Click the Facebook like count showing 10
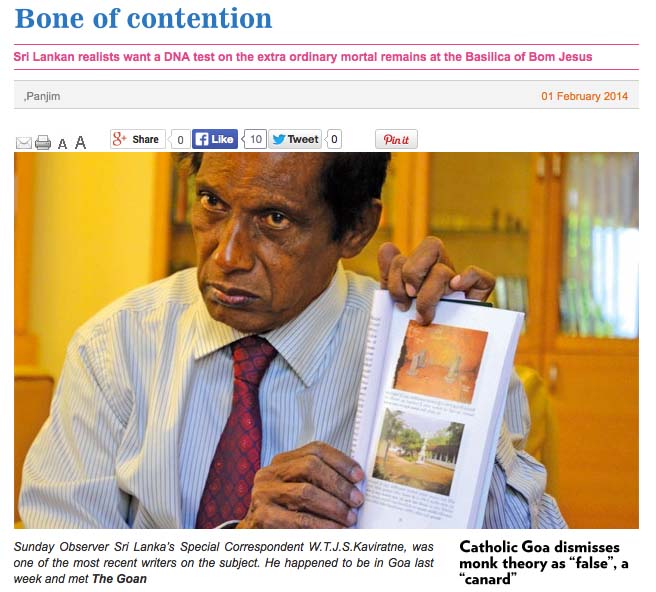The width and height of the screenshot is (656, 592). pyautogui.click(x=255, y=139)
